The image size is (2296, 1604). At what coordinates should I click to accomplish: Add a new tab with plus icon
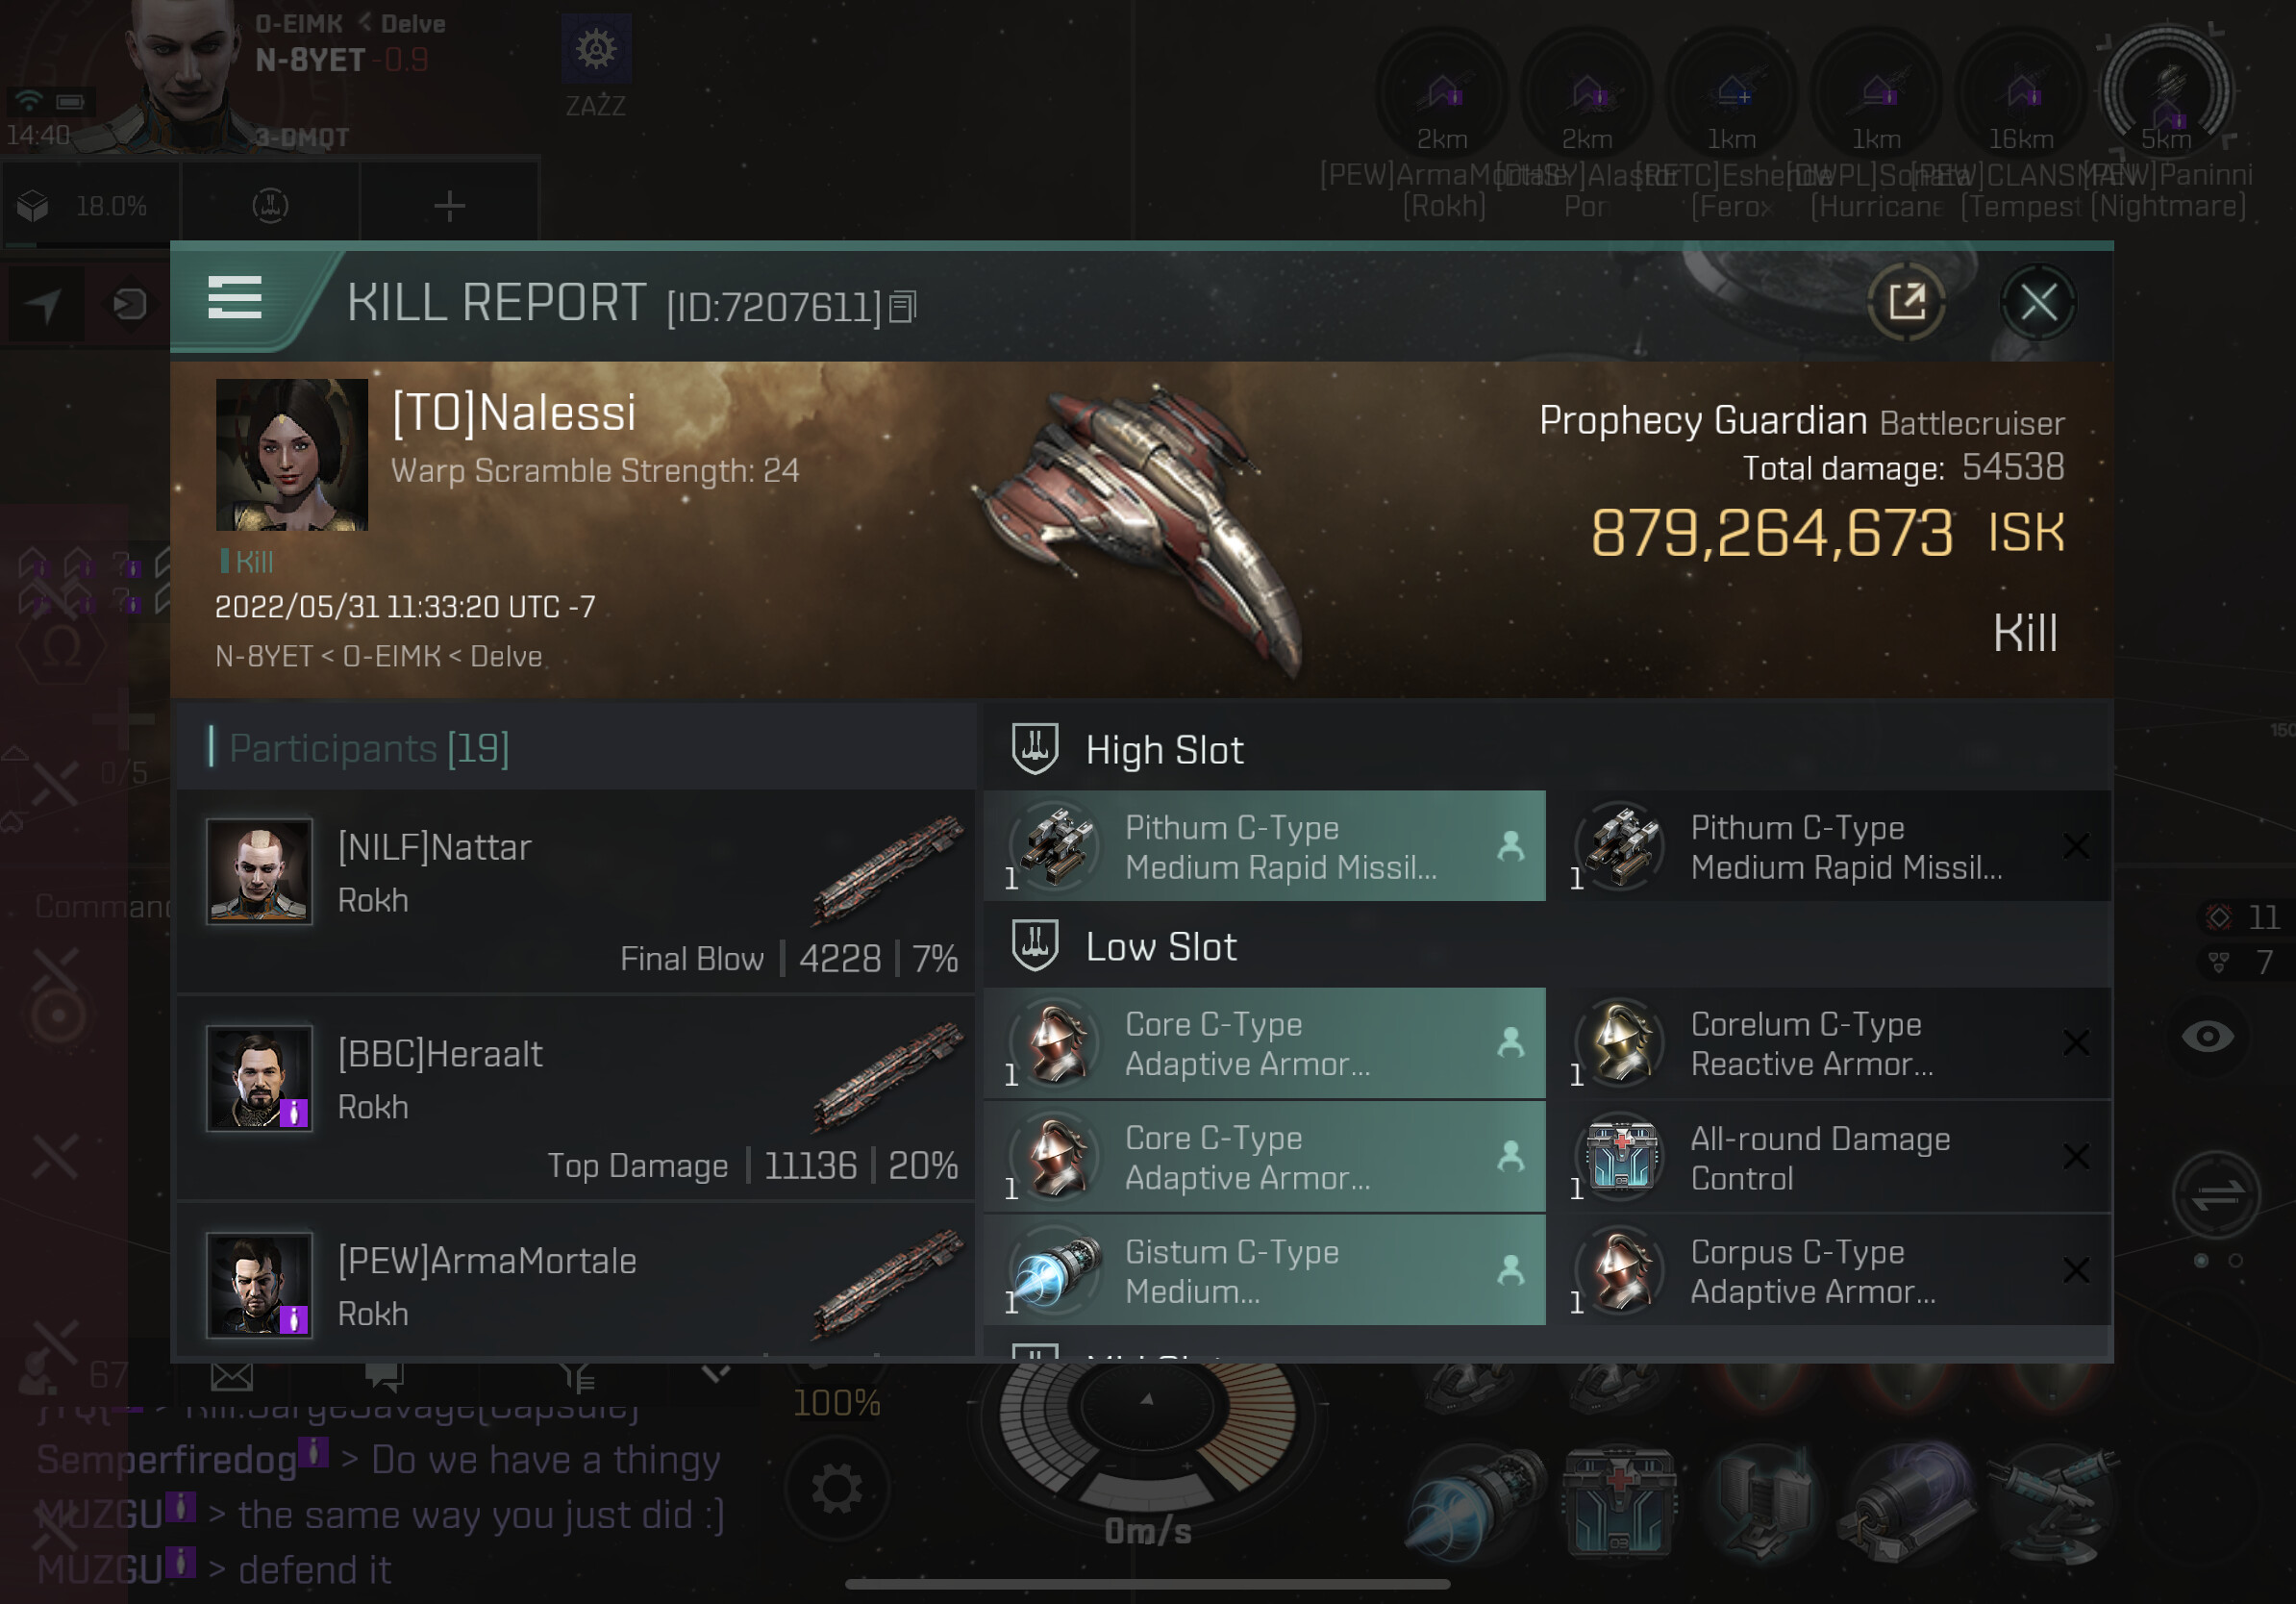[449, 206]
